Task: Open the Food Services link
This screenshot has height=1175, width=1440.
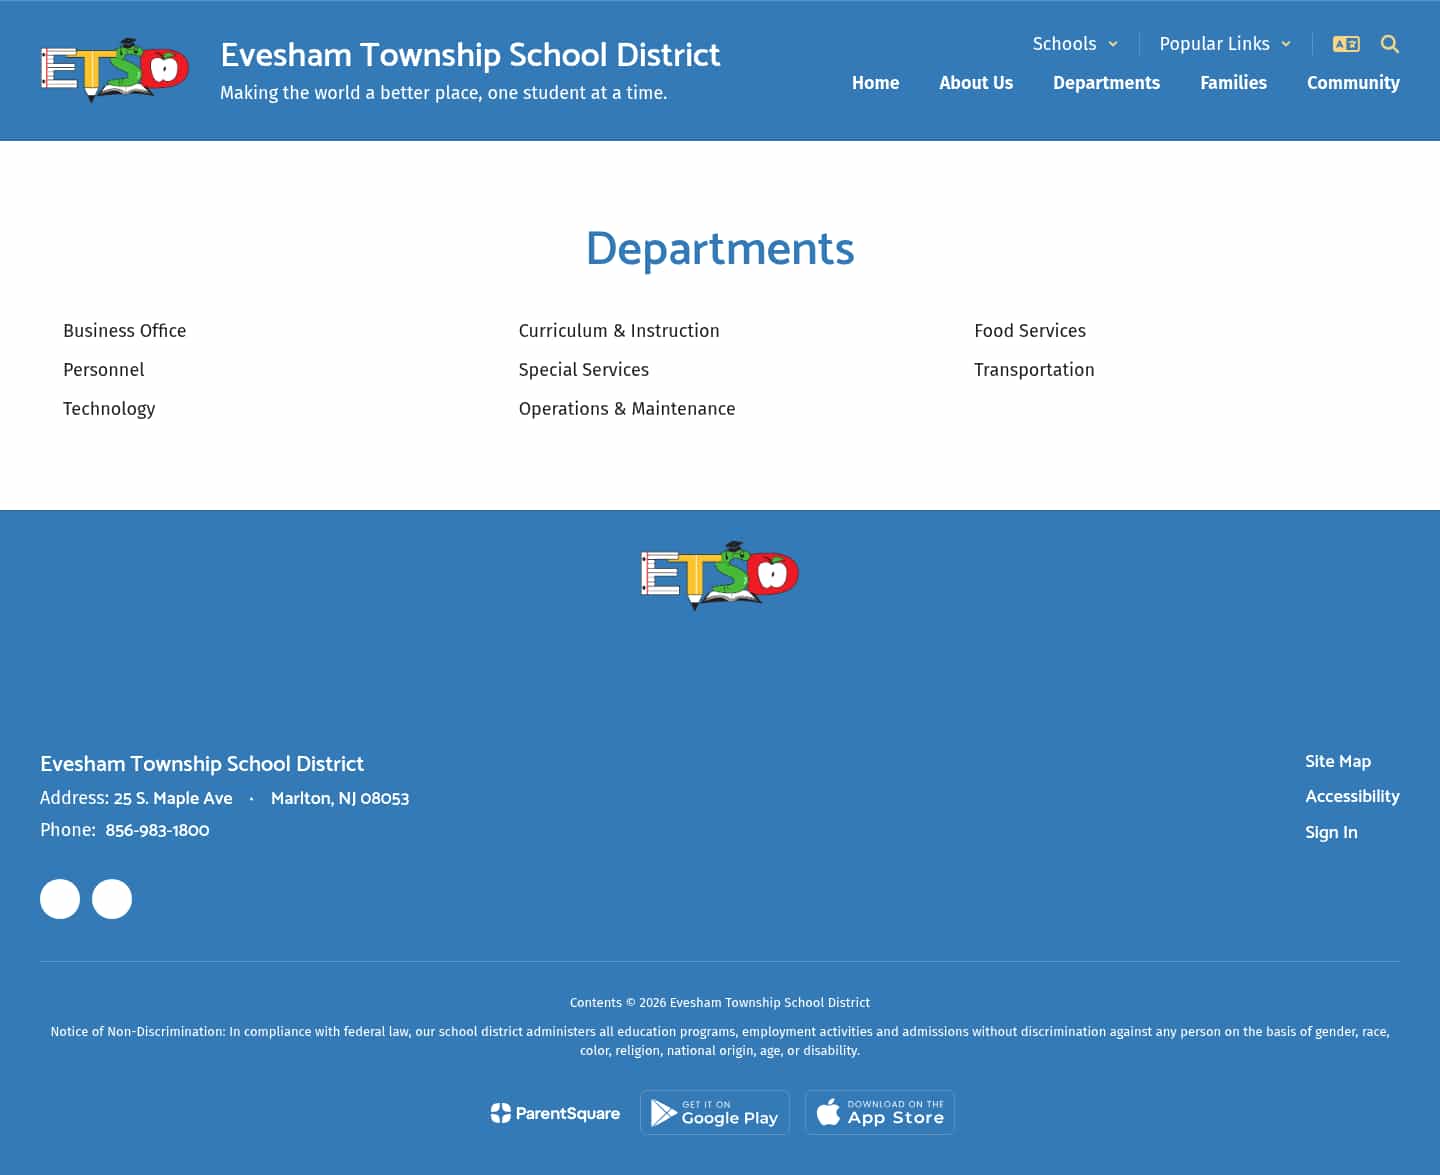Action: pyautogui.click(x=1030, y=331)
